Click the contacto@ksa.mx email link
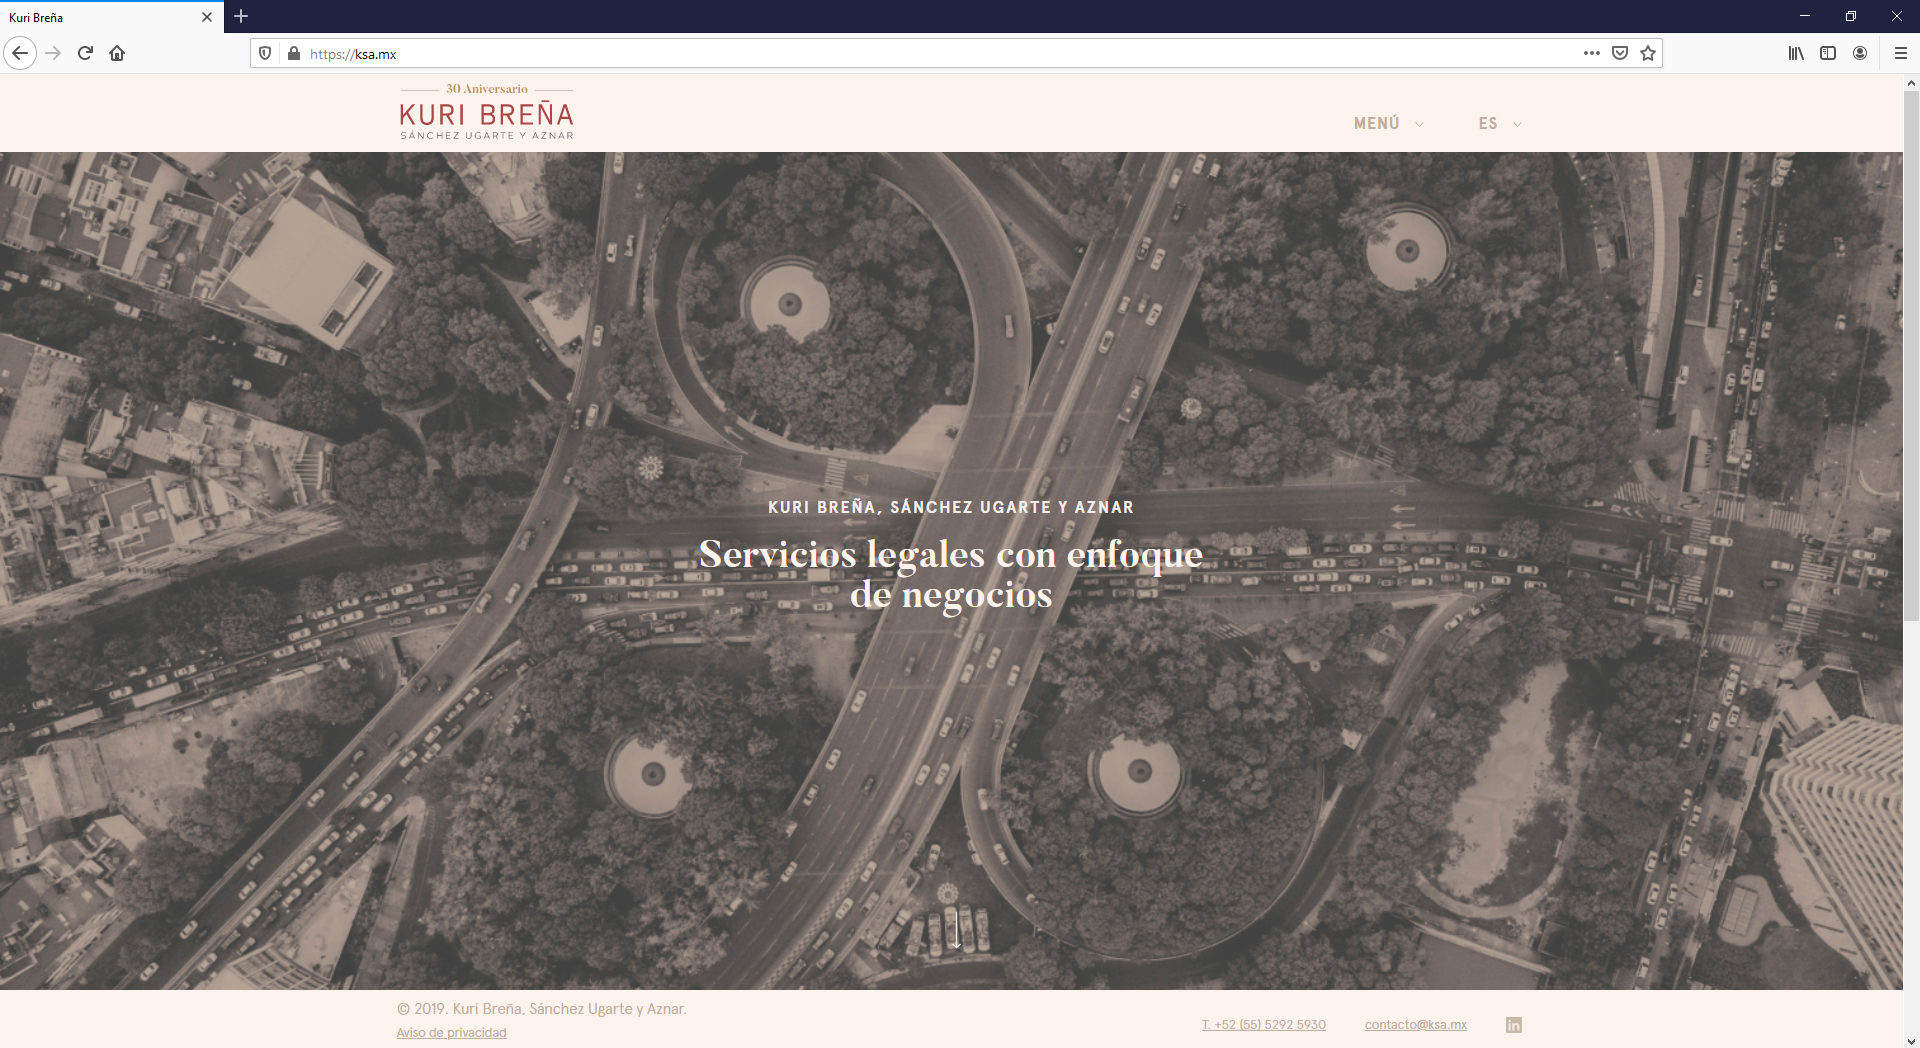This screenshot has width=1920, height=1048. point(1415,1025)
